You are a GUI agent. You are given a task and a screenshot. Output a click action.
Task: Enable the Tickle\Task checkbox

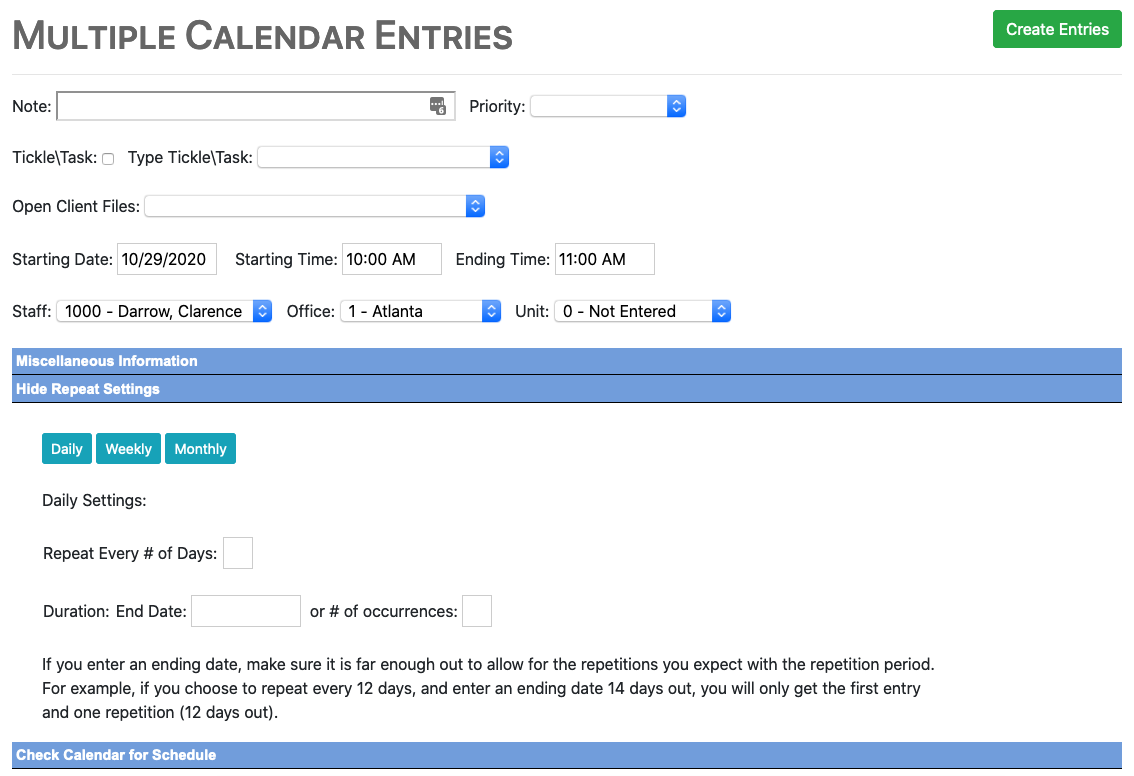tap(108, 159)
